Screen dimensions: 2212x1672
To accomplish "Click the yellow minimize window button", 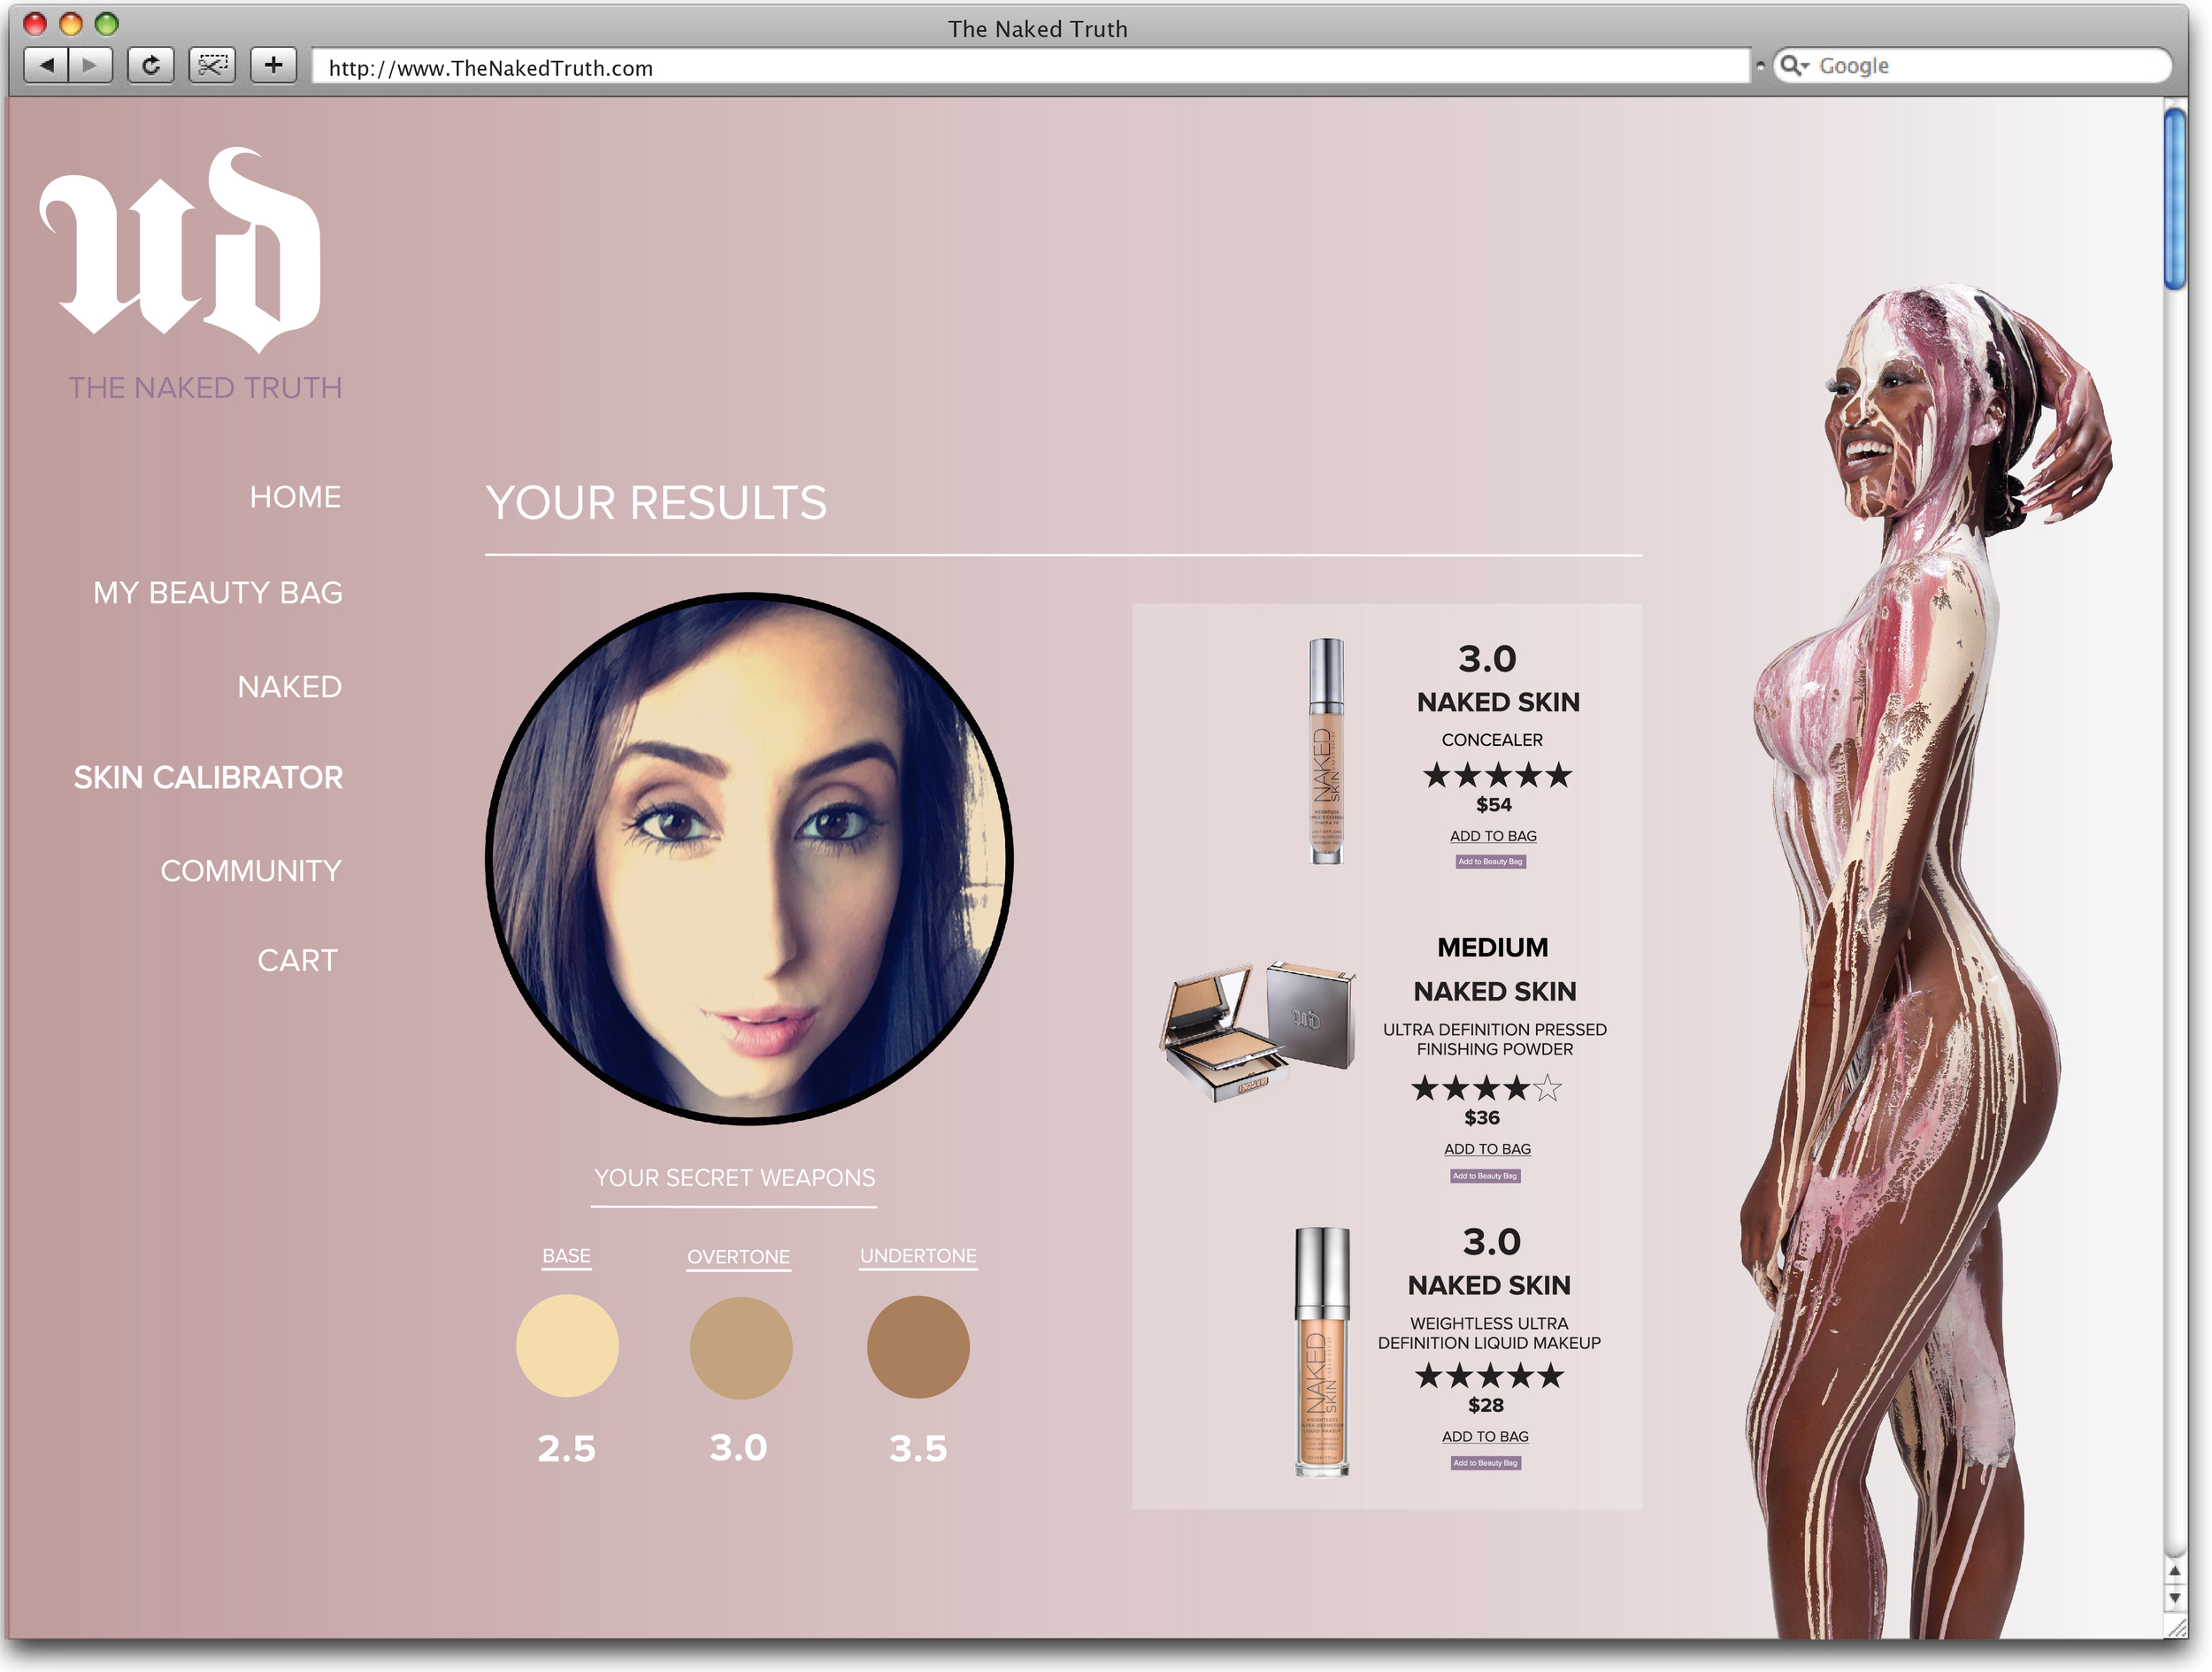I will pyautogui.click(x=70, y=24).
